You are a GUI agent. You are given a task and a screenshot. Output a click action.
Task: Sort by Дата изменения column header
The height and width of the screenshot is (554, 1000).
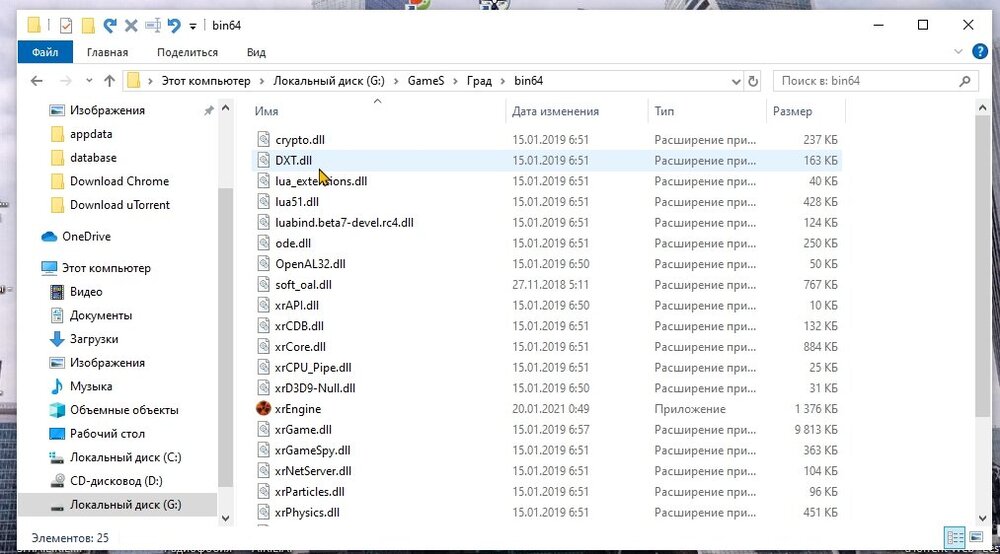coord(555,111)
